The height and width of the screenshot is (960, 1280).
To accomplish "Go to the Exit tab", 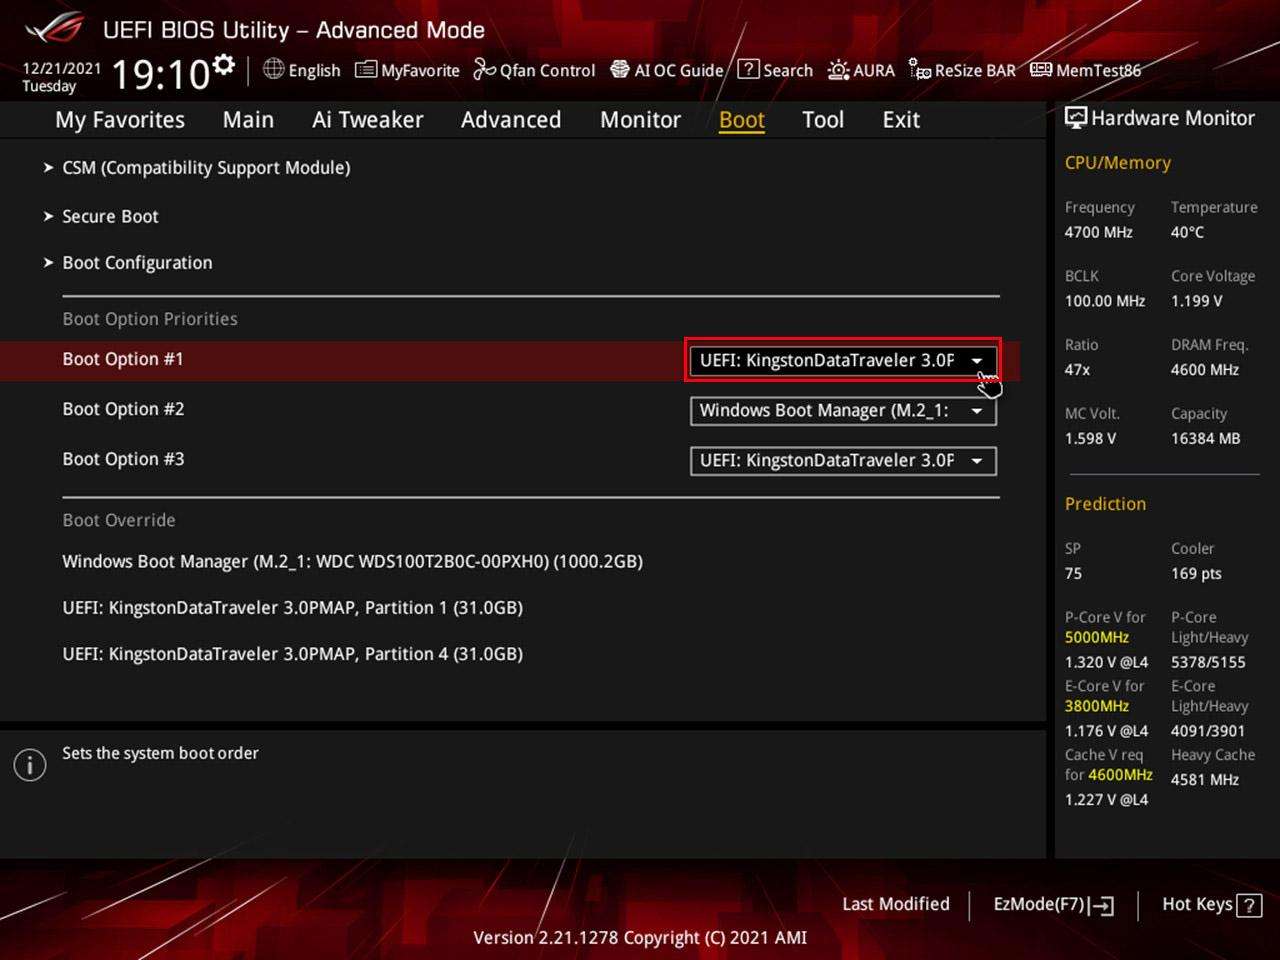I will [x=901, y=120].
